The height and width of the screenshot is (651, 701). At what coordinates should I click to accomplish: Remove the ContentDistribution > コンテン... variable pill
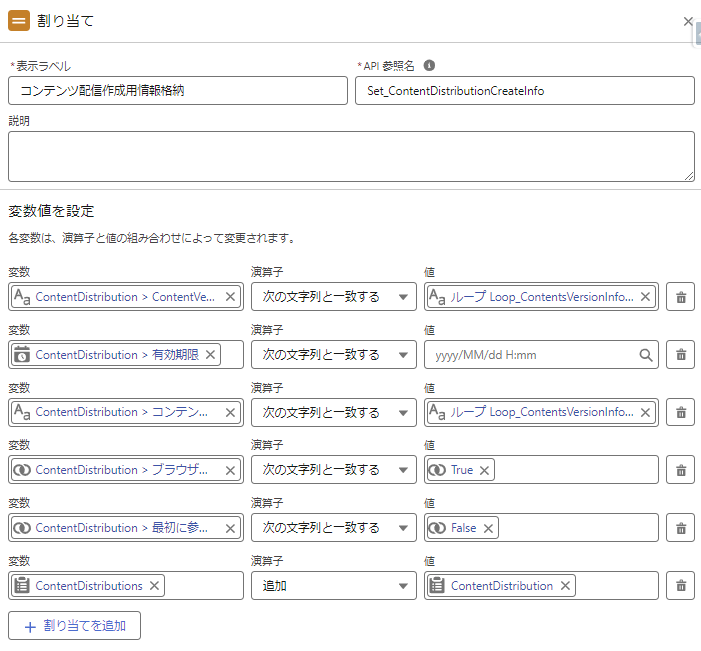230,412
